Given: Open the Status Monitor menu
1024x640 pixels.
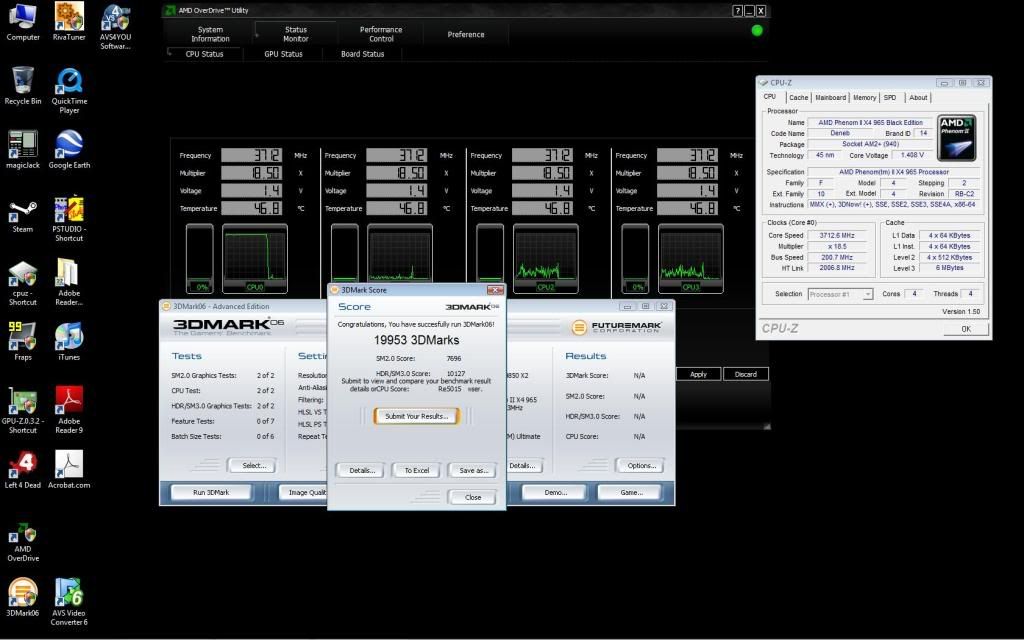Looking at the screenshot, I should coord(296,34).
